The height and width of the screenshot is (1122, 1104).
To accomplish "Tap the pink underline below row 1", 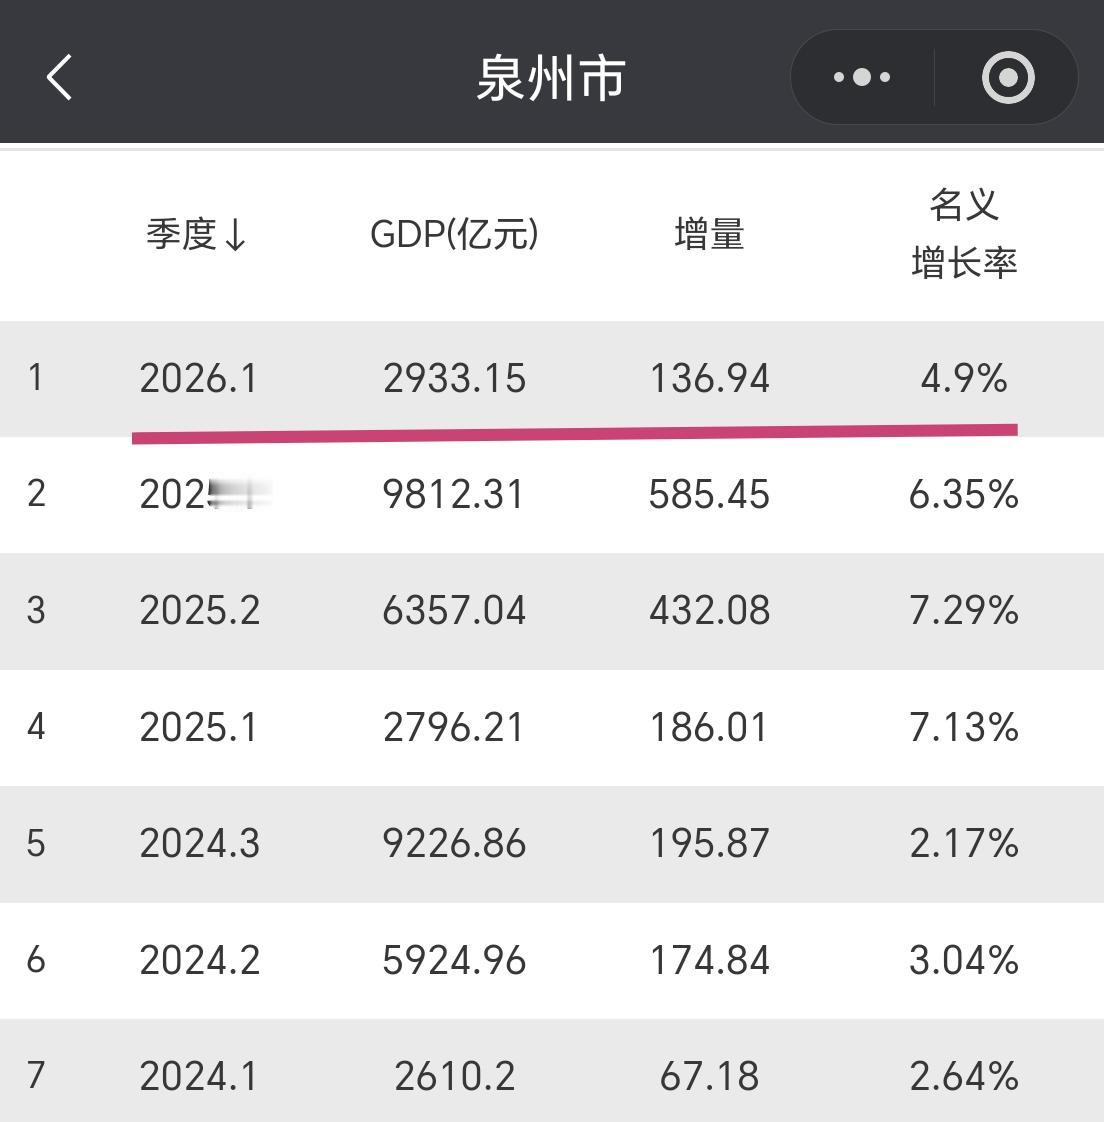I will tap(575, 430).
